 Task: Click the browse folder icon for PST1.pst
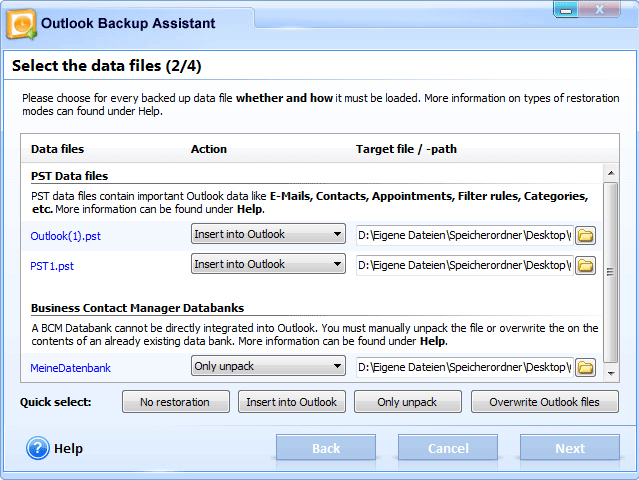click(585, 265)
